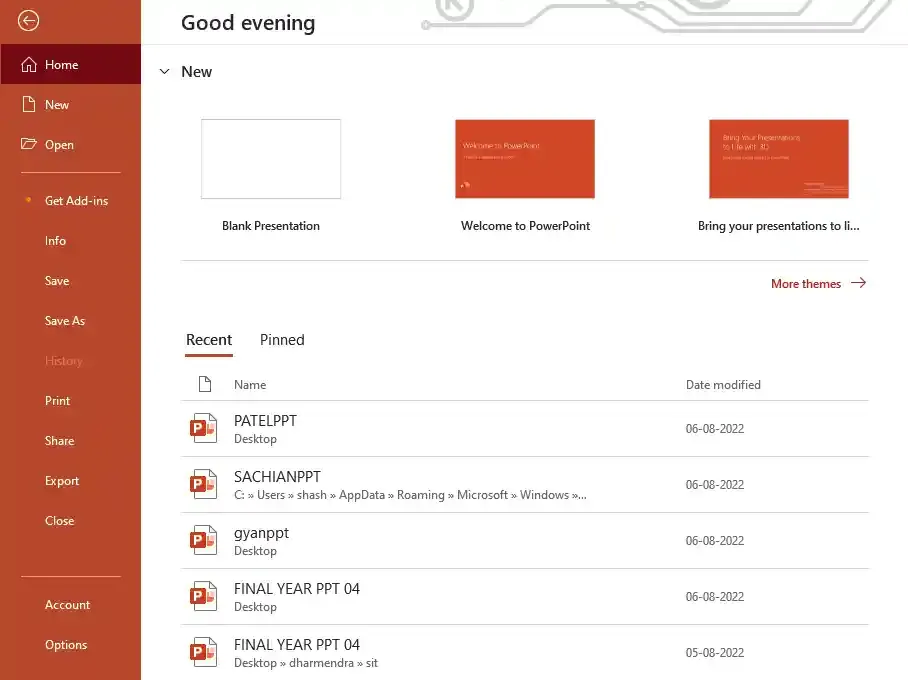
Task: Click the 06-08-2022 date for PATELPPT
Action: coord(715,429)
